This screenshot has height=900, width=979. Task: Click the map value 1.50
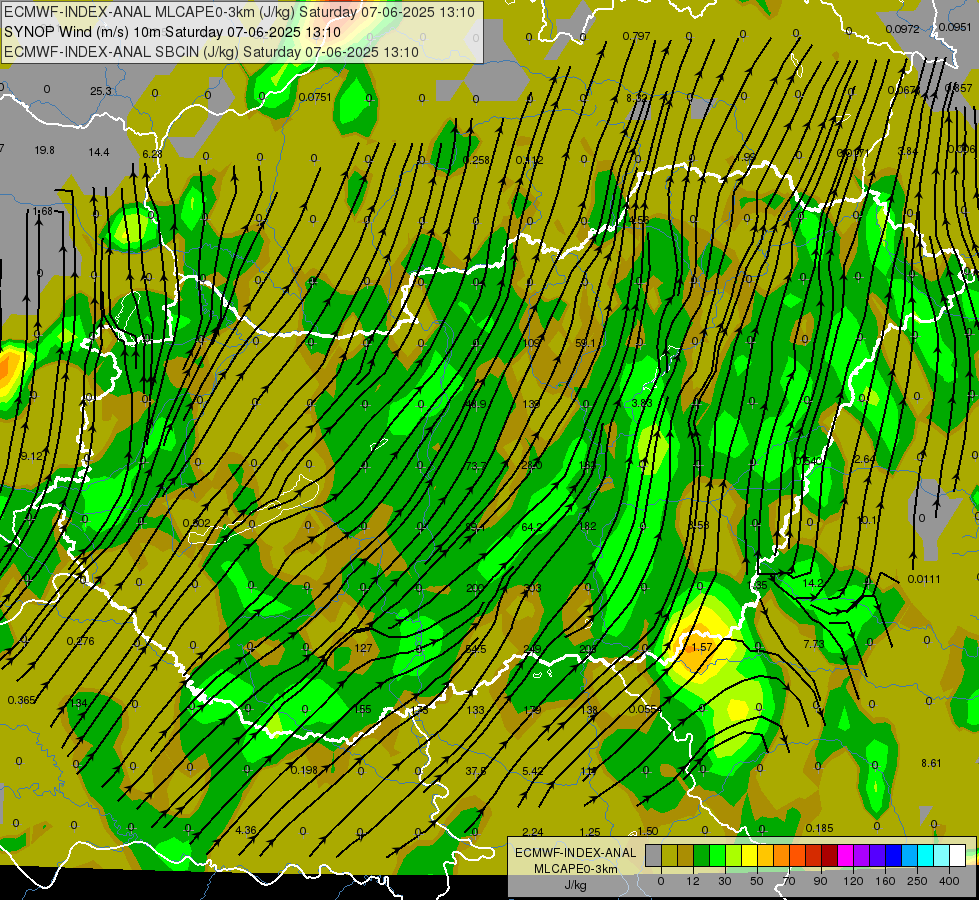[648, 831]
